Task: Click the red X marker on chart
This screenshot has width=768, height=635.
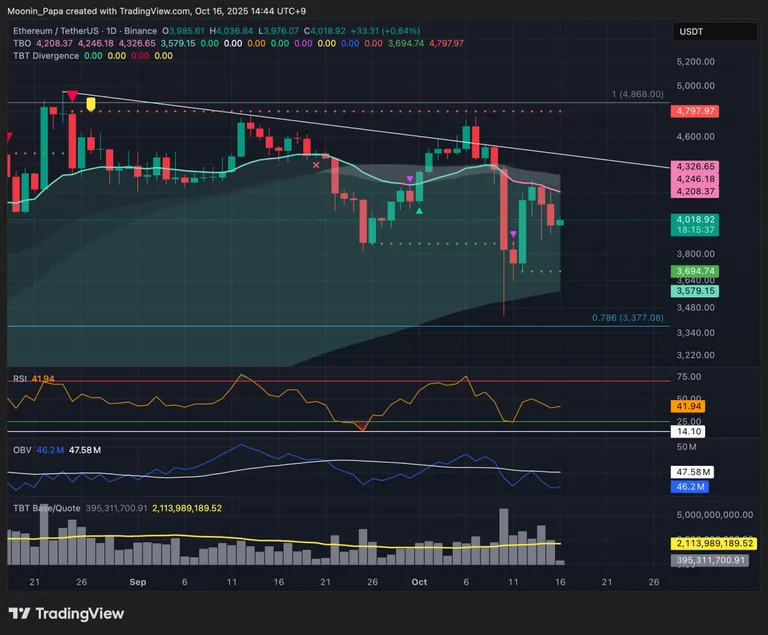Action: tap(317, 163)
